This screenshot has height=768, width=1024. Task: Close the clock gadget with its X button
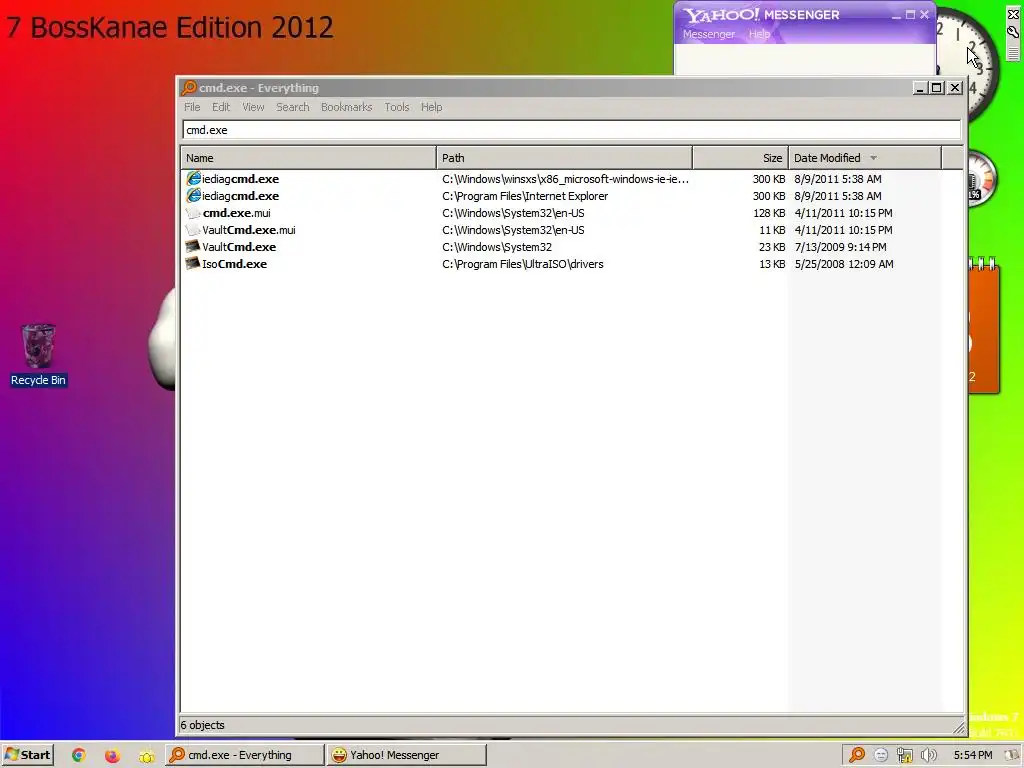click(x=1014, y=14)
